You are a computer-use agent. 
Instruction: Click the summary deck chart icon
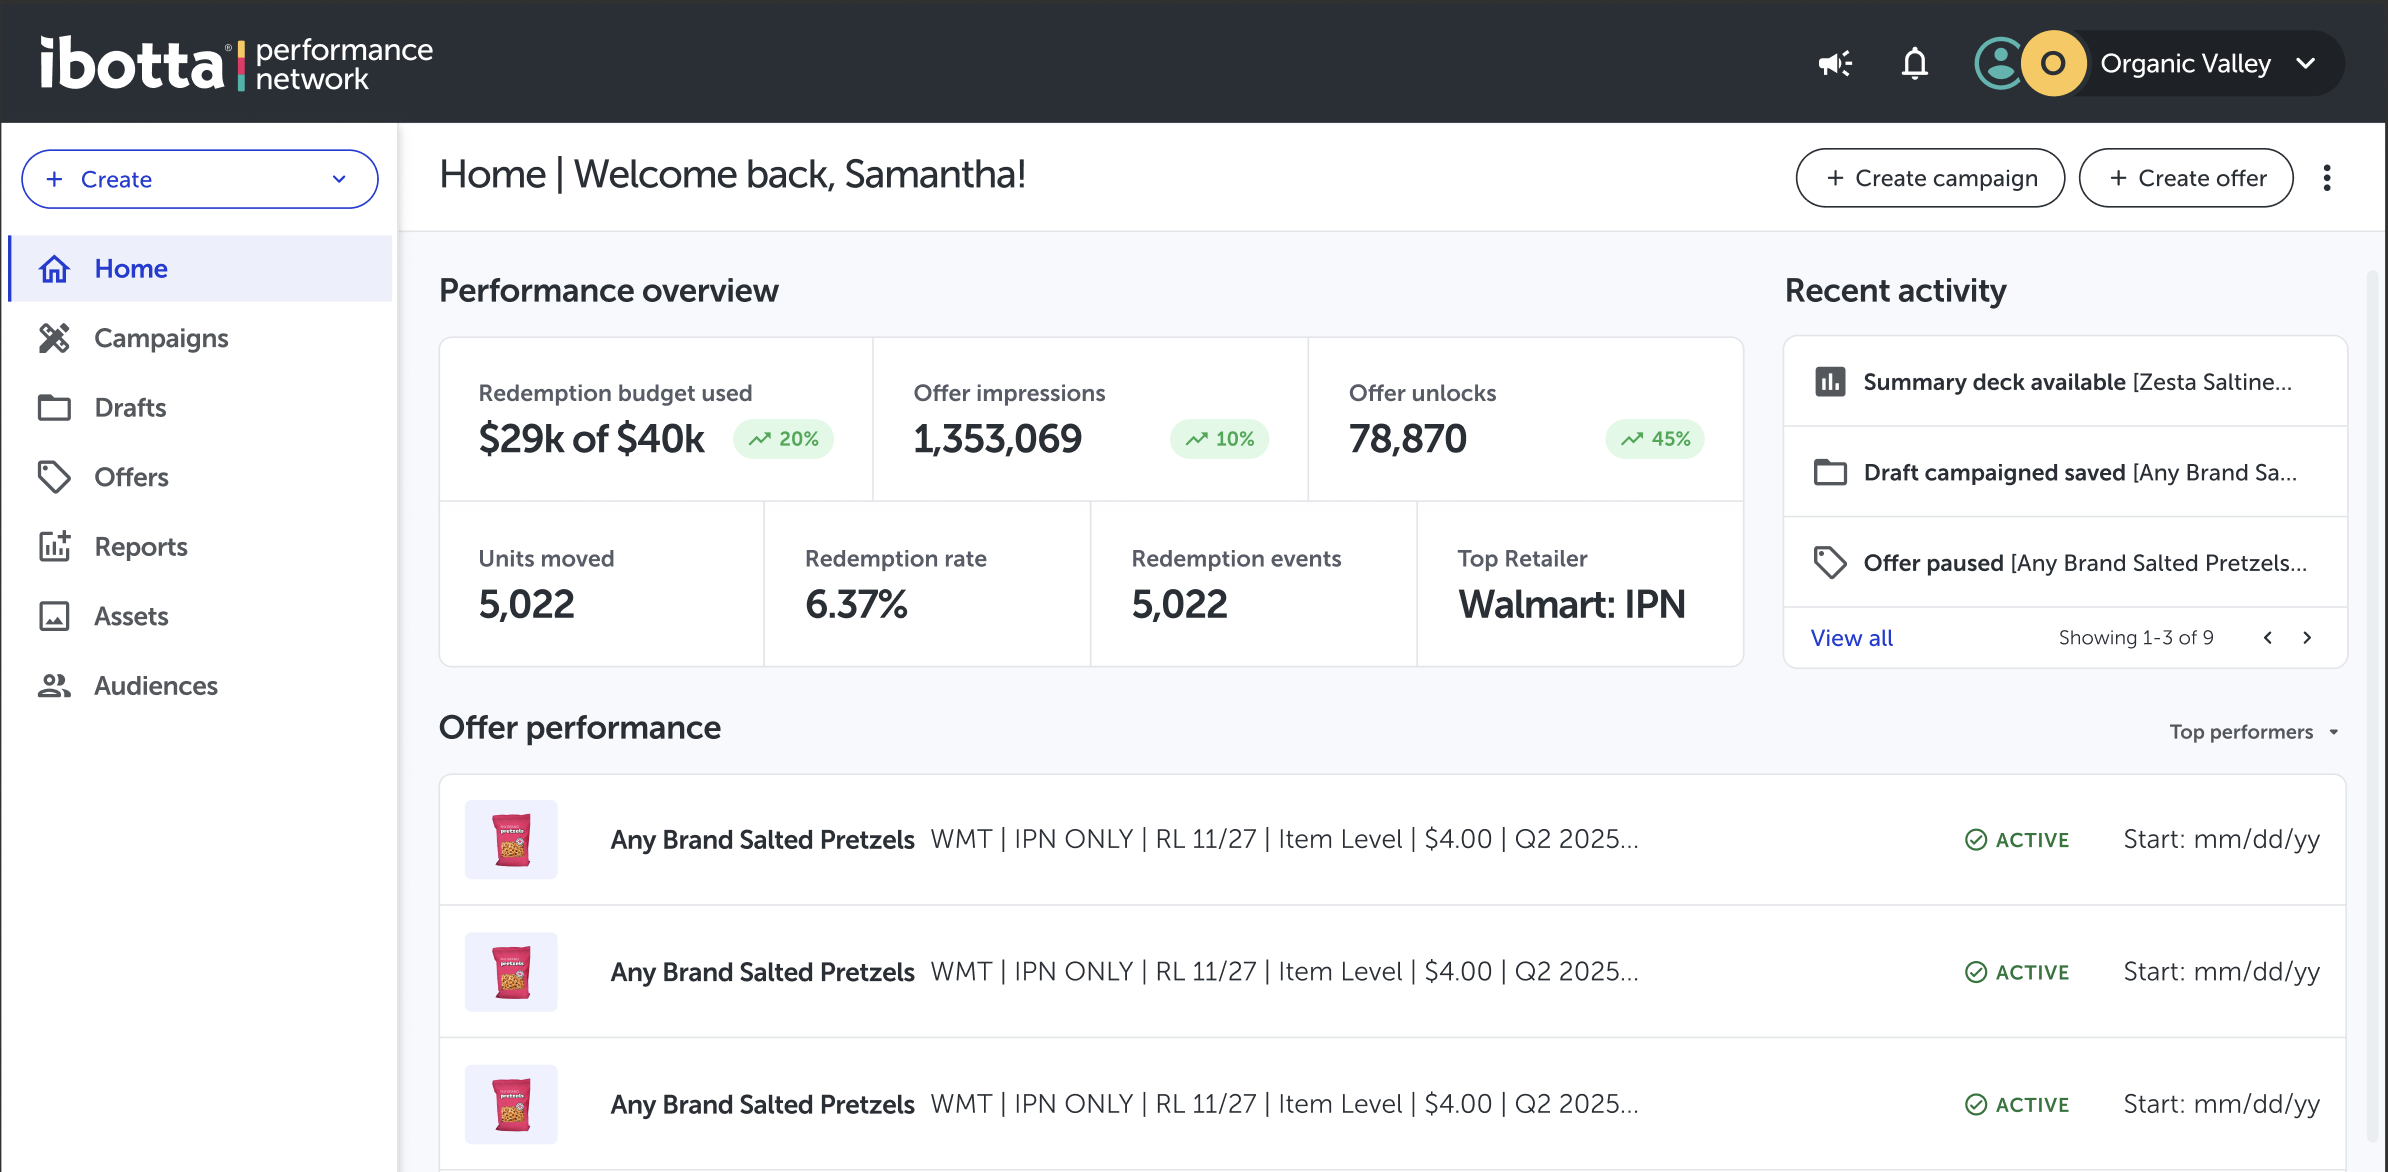(x=1830, y=382)
